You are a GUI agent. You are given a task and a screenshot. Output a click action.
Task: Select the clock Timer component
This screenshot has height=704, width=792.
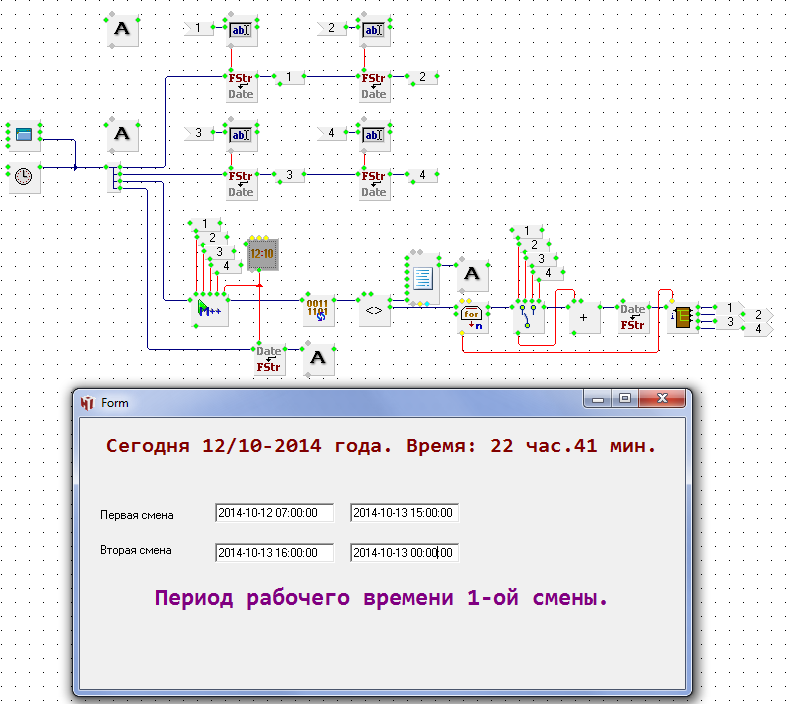(x=23, y=177)
